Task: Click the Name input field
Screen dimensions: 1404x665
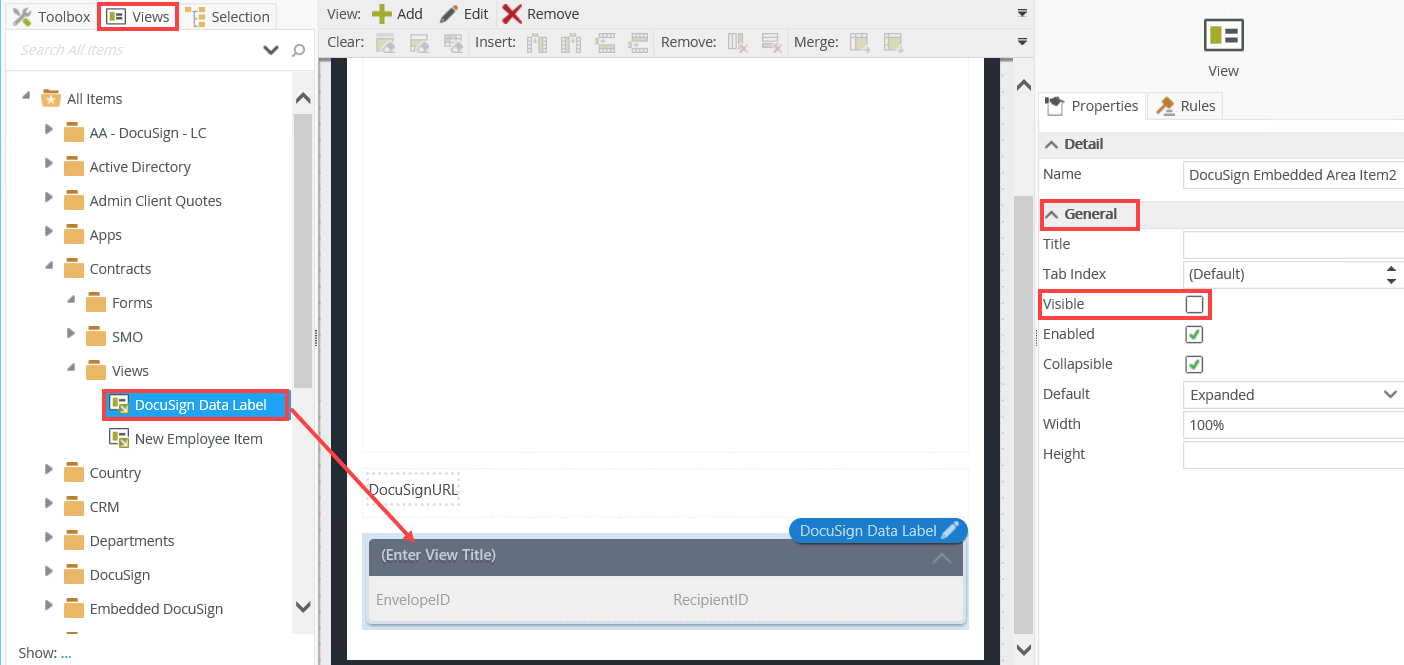Action: pyautogui.click(x=1293, y=174)
